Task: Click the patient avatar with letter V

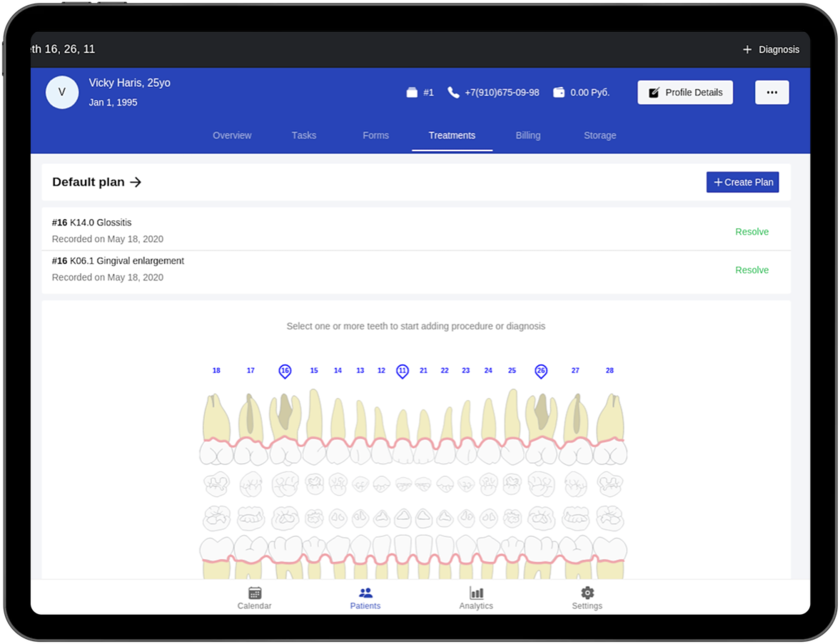Action: tap(62, 92)
